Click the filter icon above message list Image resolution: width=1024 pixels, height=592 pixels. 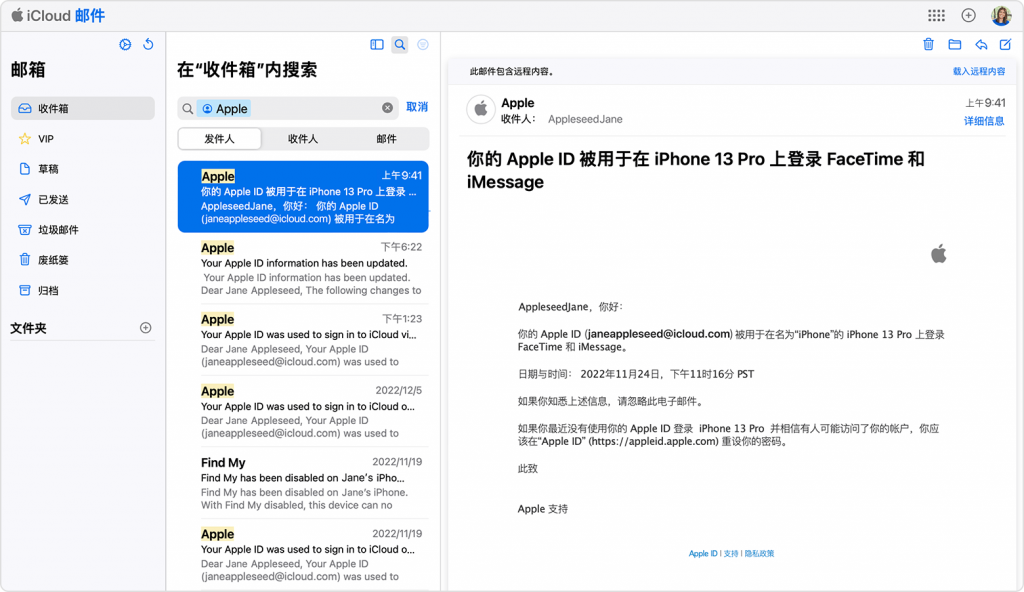tap(423, 44)
